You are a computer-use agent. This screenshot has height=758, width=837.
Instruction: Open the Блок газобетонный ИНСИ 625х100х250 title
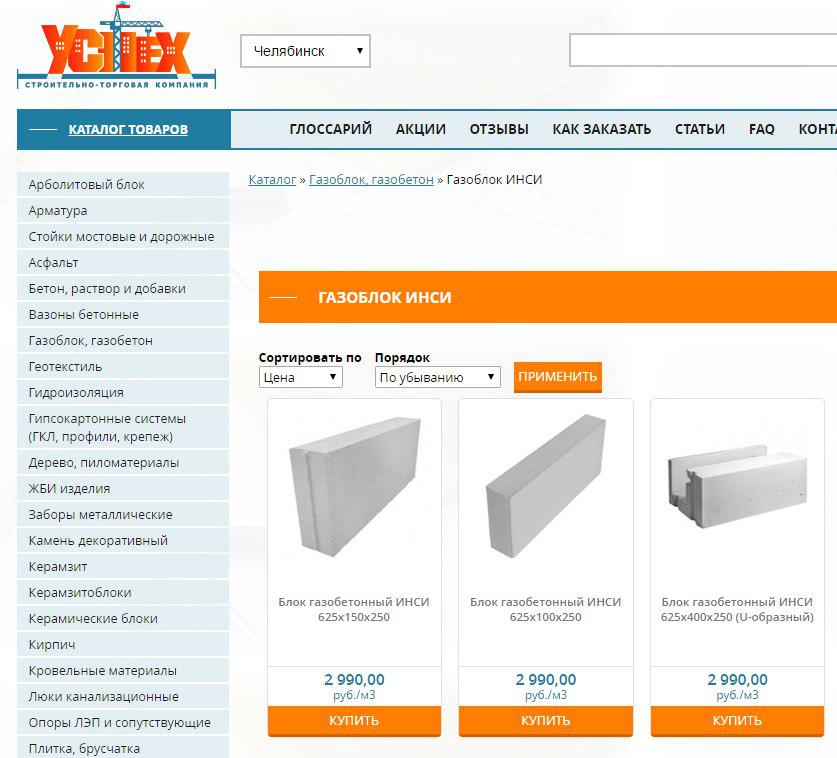(x=546, y=610)
